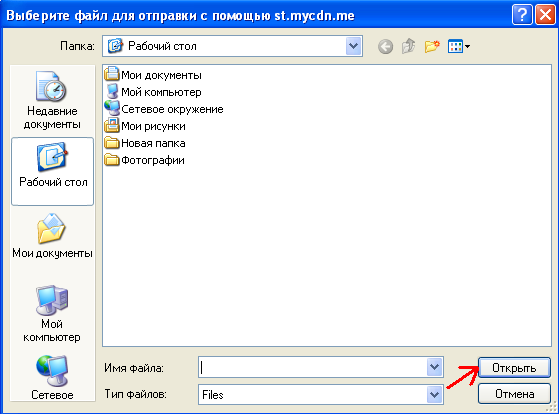This screenshot has height=414, width=559.
Task: Click the Новая папка name text
Action: (153, 143)
